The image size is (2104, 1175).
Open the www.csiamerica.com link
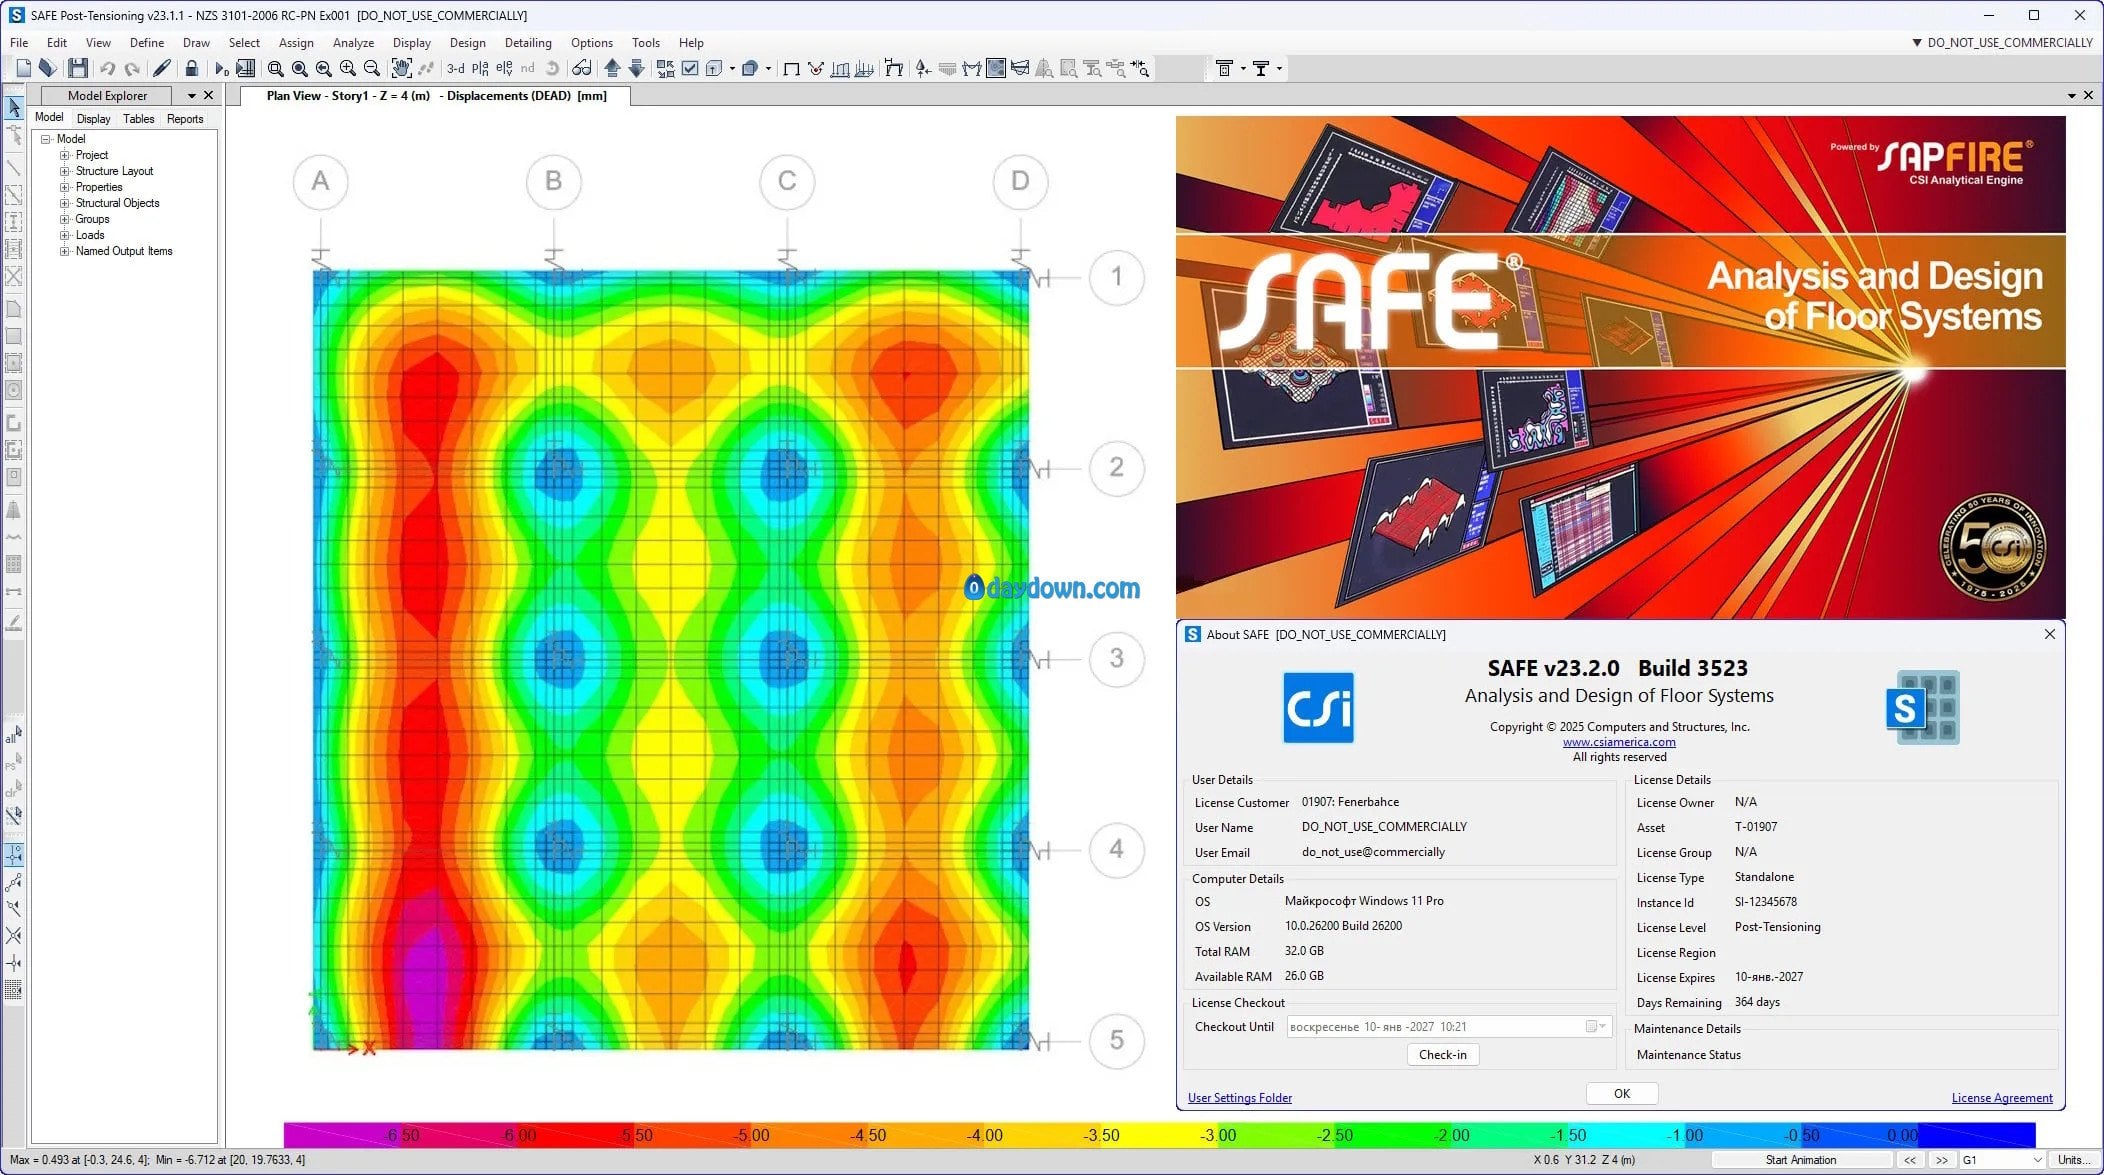(1619, 742)
